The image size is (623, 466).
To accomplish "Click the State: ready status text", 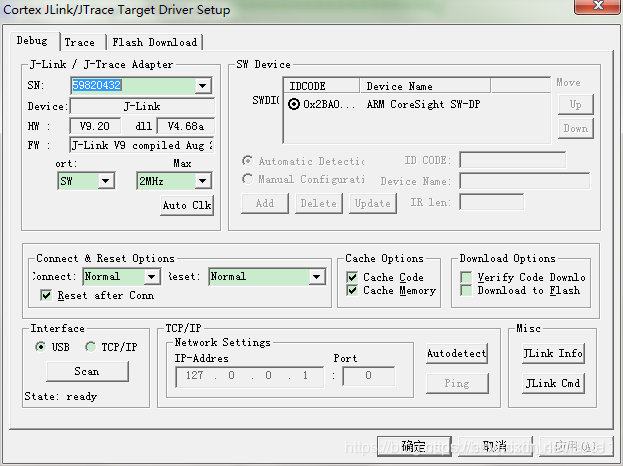I will [61, 396].
